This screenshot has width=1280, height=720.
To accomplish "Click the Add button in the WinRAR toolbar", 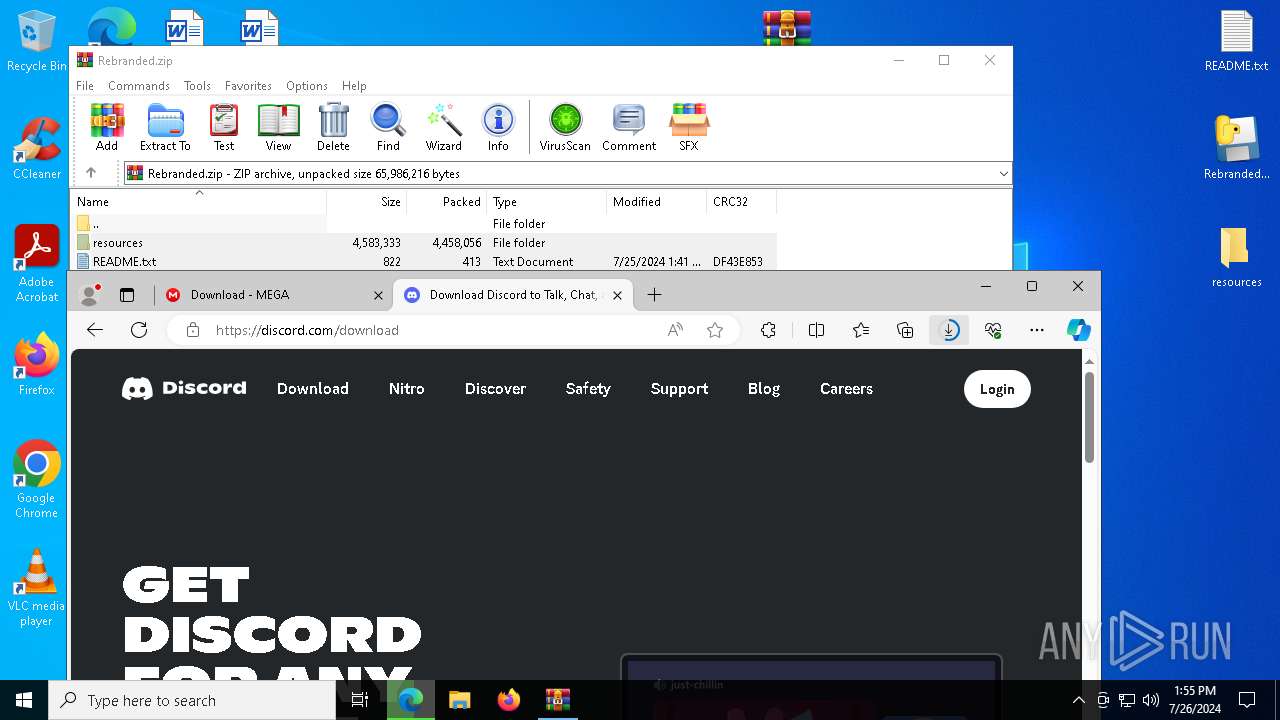I will (107, 127).
